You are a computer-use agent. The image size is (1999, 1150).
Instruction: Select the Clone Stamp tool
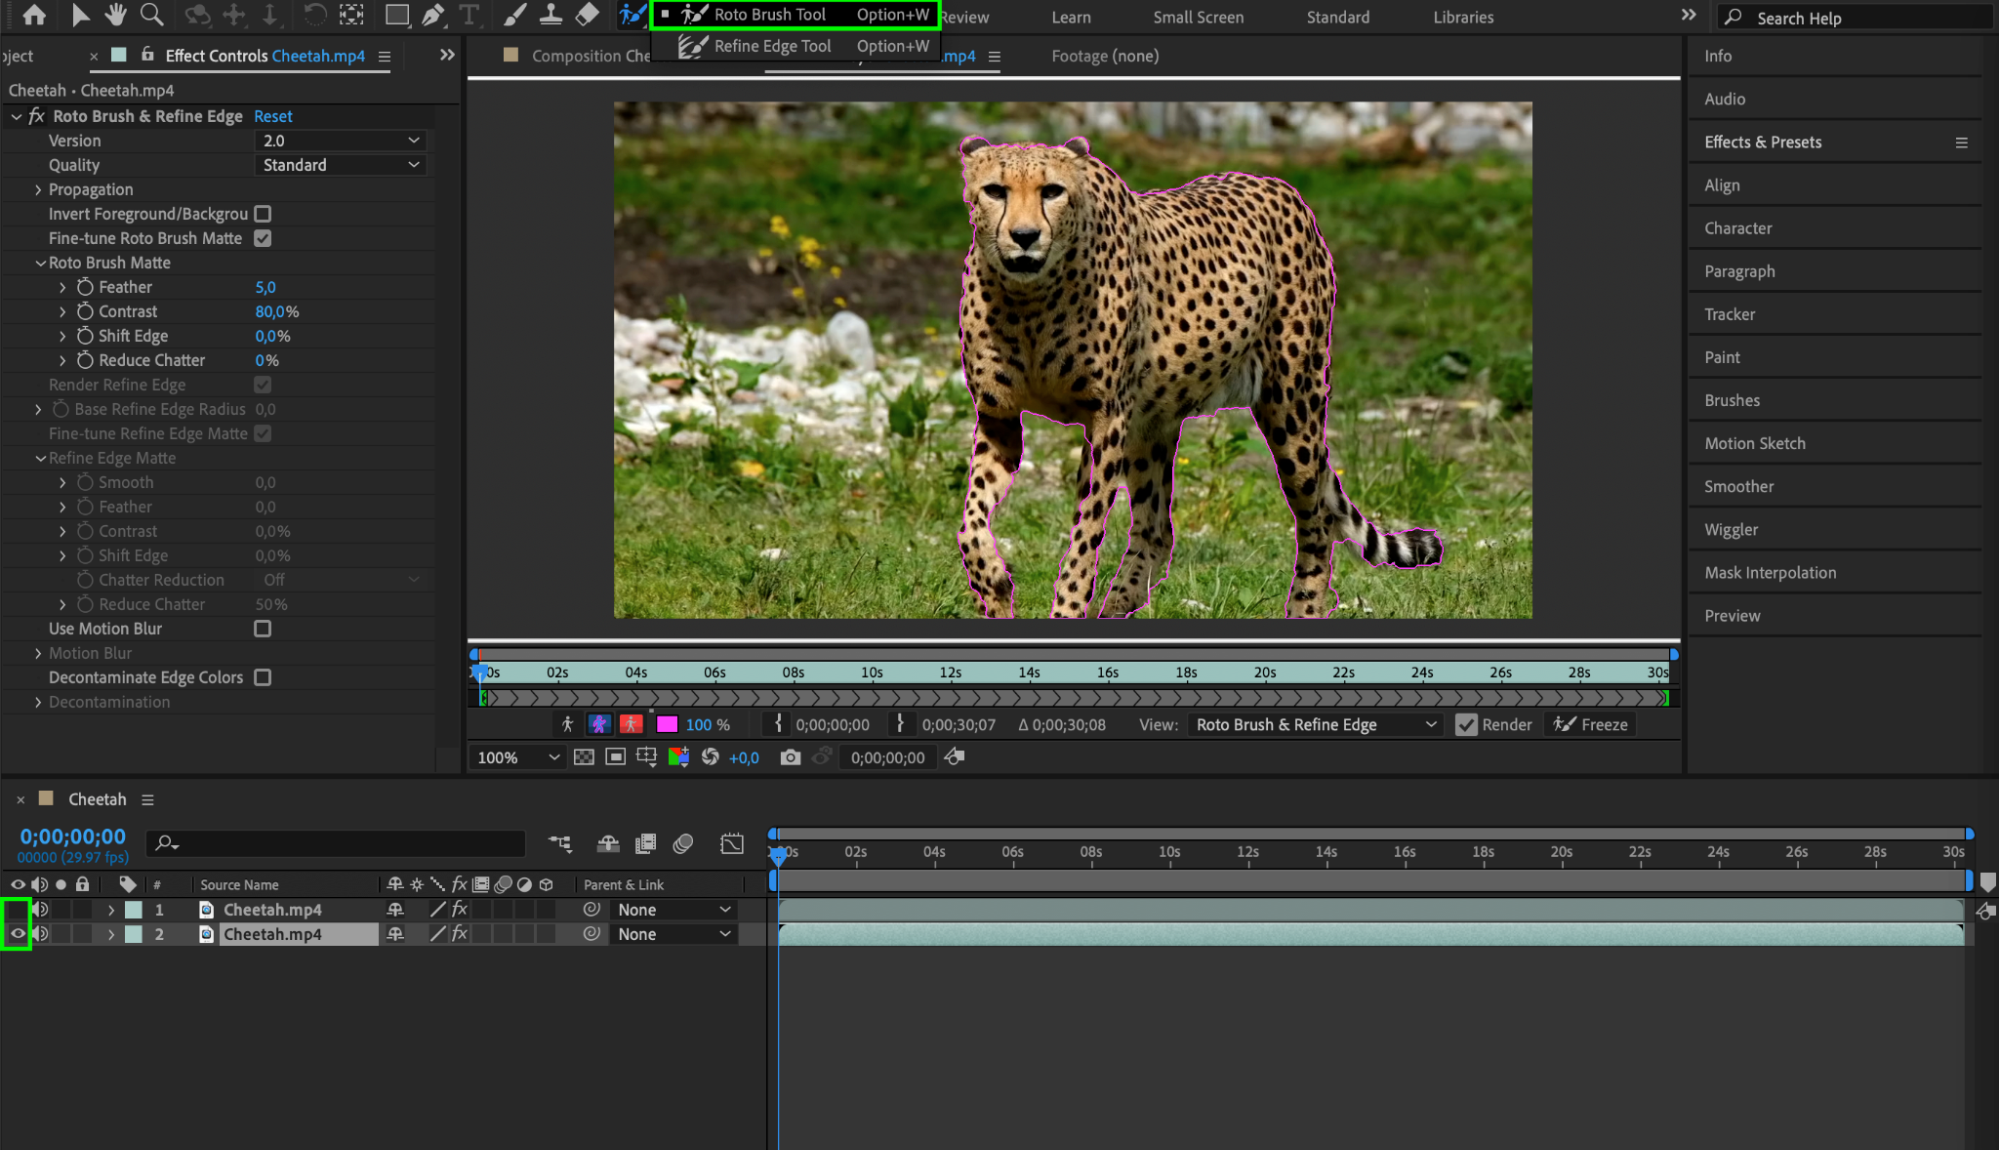550,15
